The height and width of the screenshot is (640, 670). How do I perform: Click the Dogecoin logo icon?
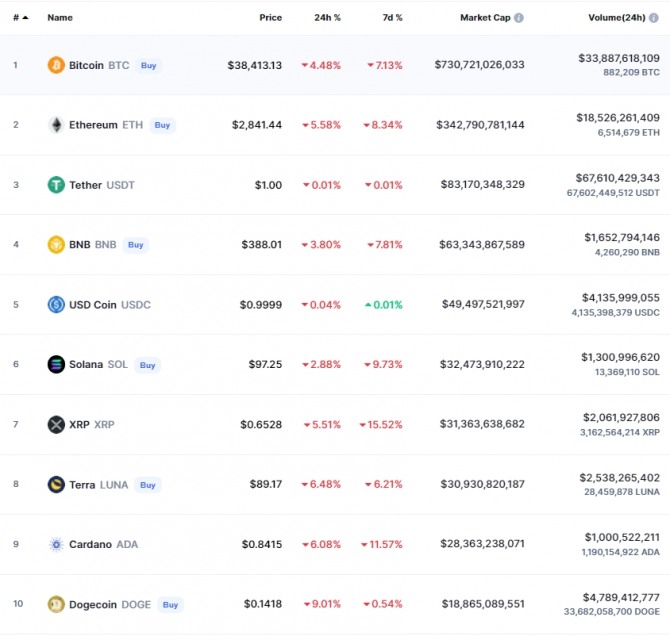(x=56, y=604)
